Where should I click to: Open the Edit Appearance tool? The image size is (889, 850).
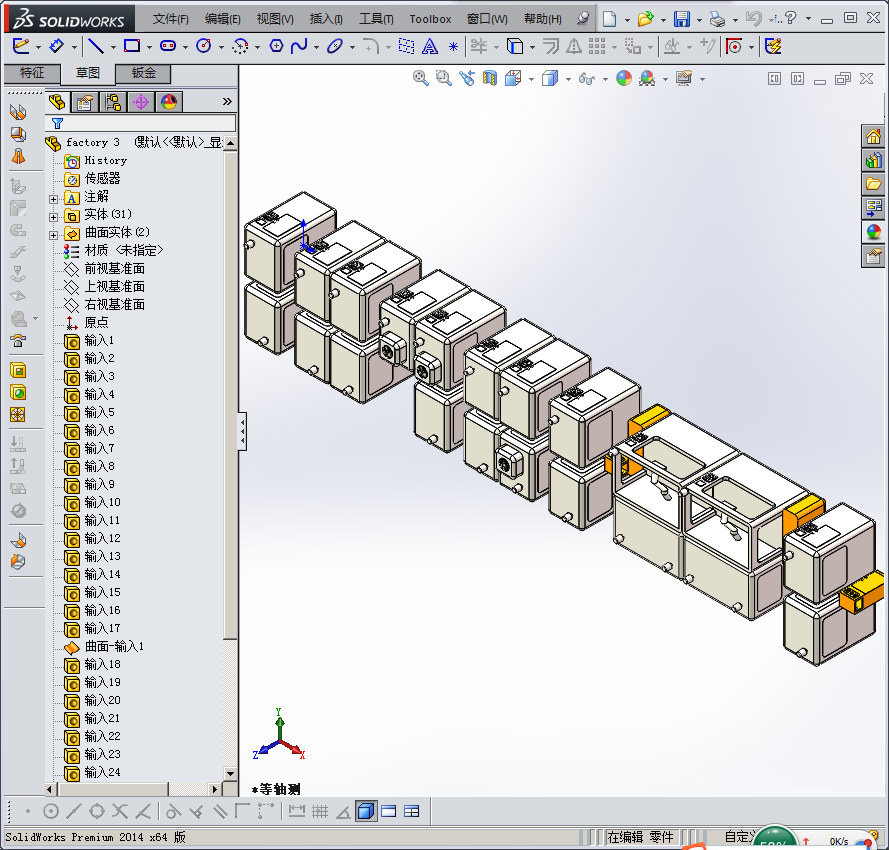pos(624,78)
